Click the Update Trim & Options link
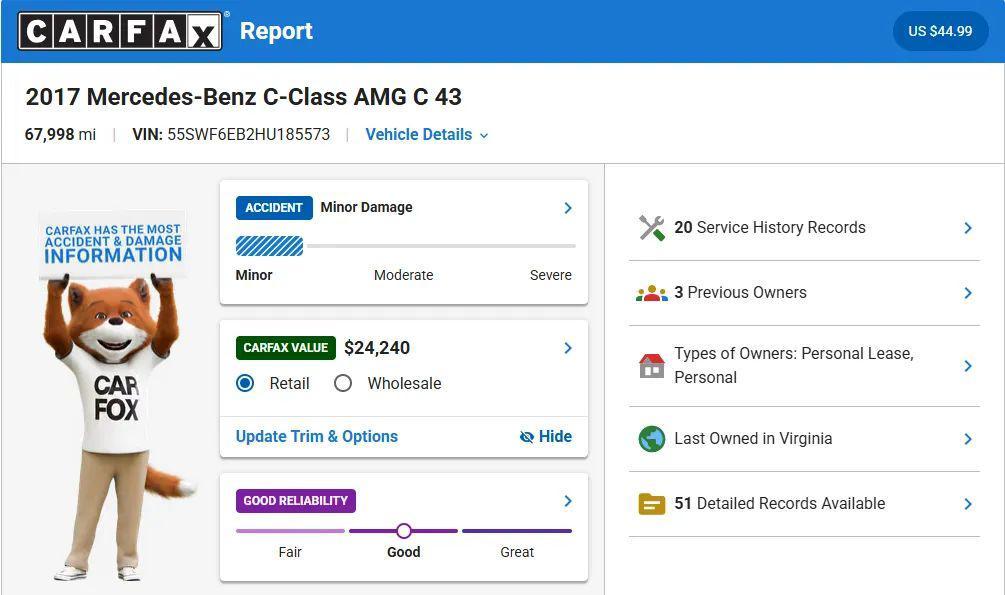Screen dimensions: 1005x595 click(317, 437)
